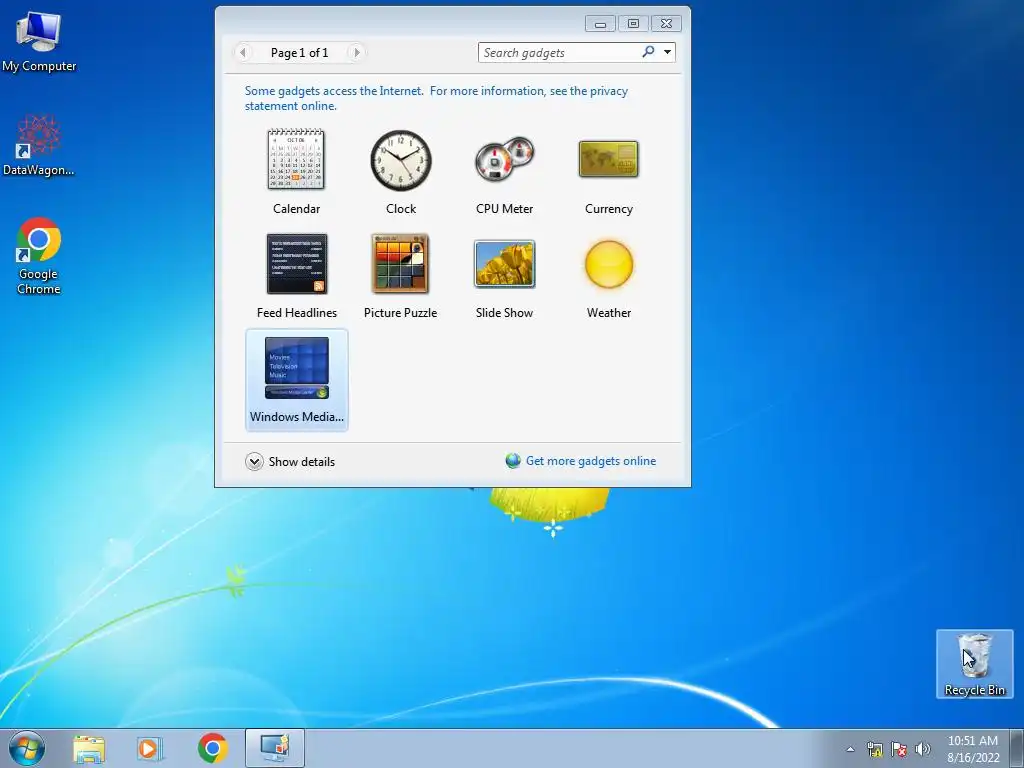Select My Computer desktop icon
The height and width of the screenshot is (768, 1024).
click(x=39, y=41)
